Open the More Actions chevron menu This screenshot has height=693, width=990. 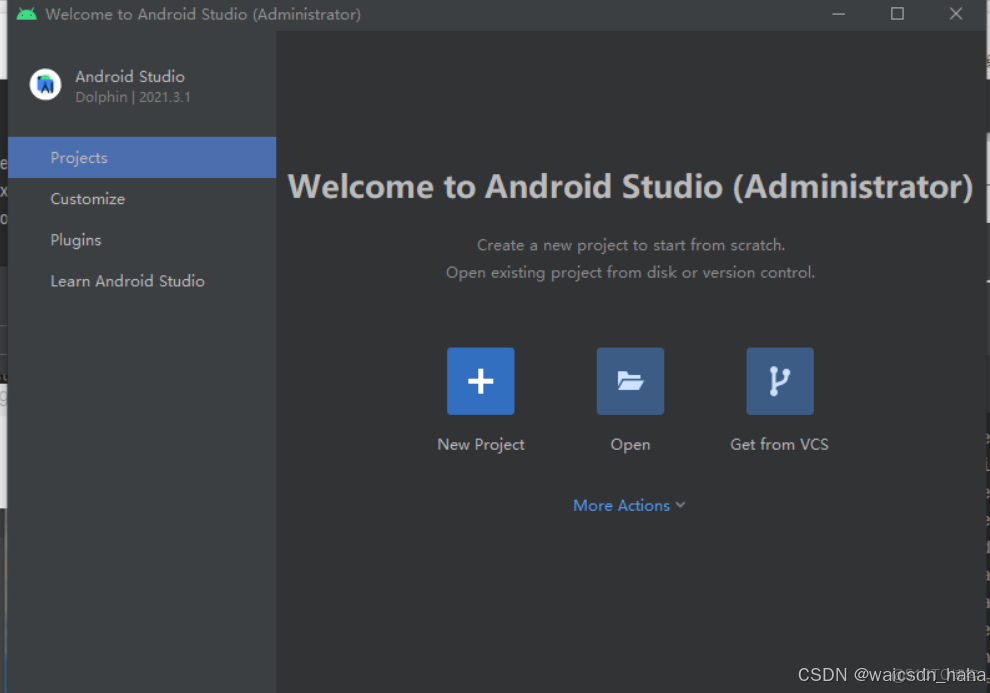[x=681, y=505]
